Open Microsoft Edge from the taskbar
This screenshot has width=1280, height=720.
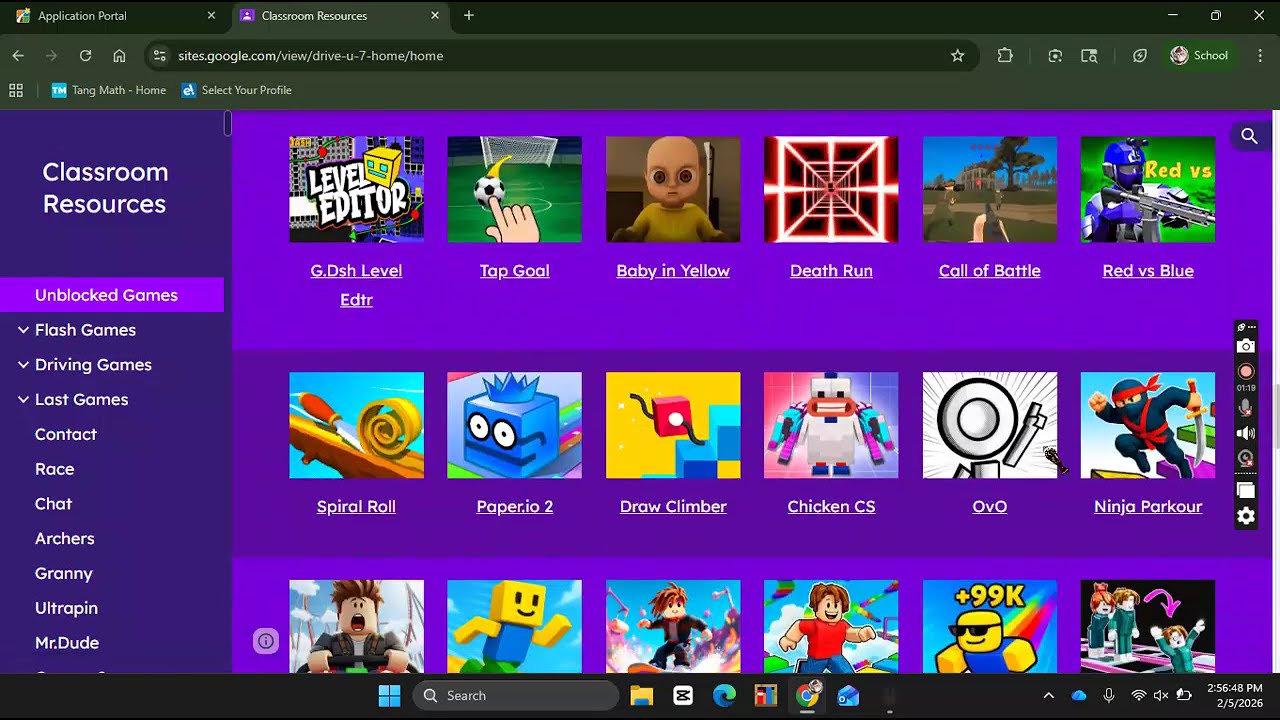pos(725,696)
